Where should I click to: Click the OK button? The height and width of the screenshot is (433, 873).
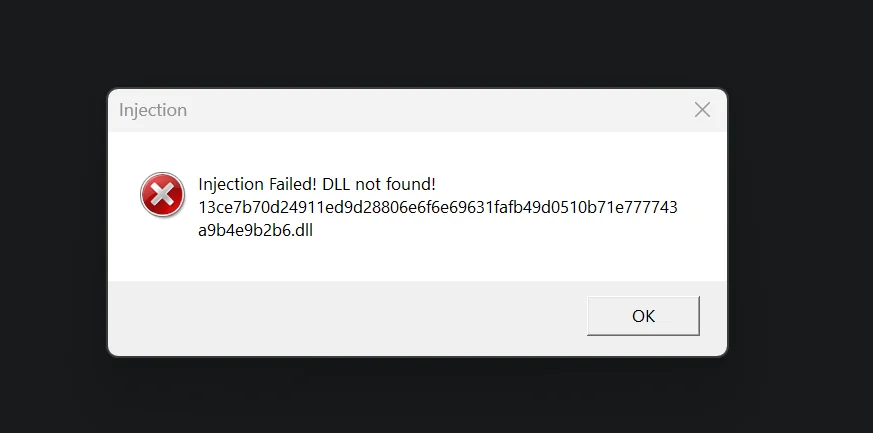(x=643, y=316)
